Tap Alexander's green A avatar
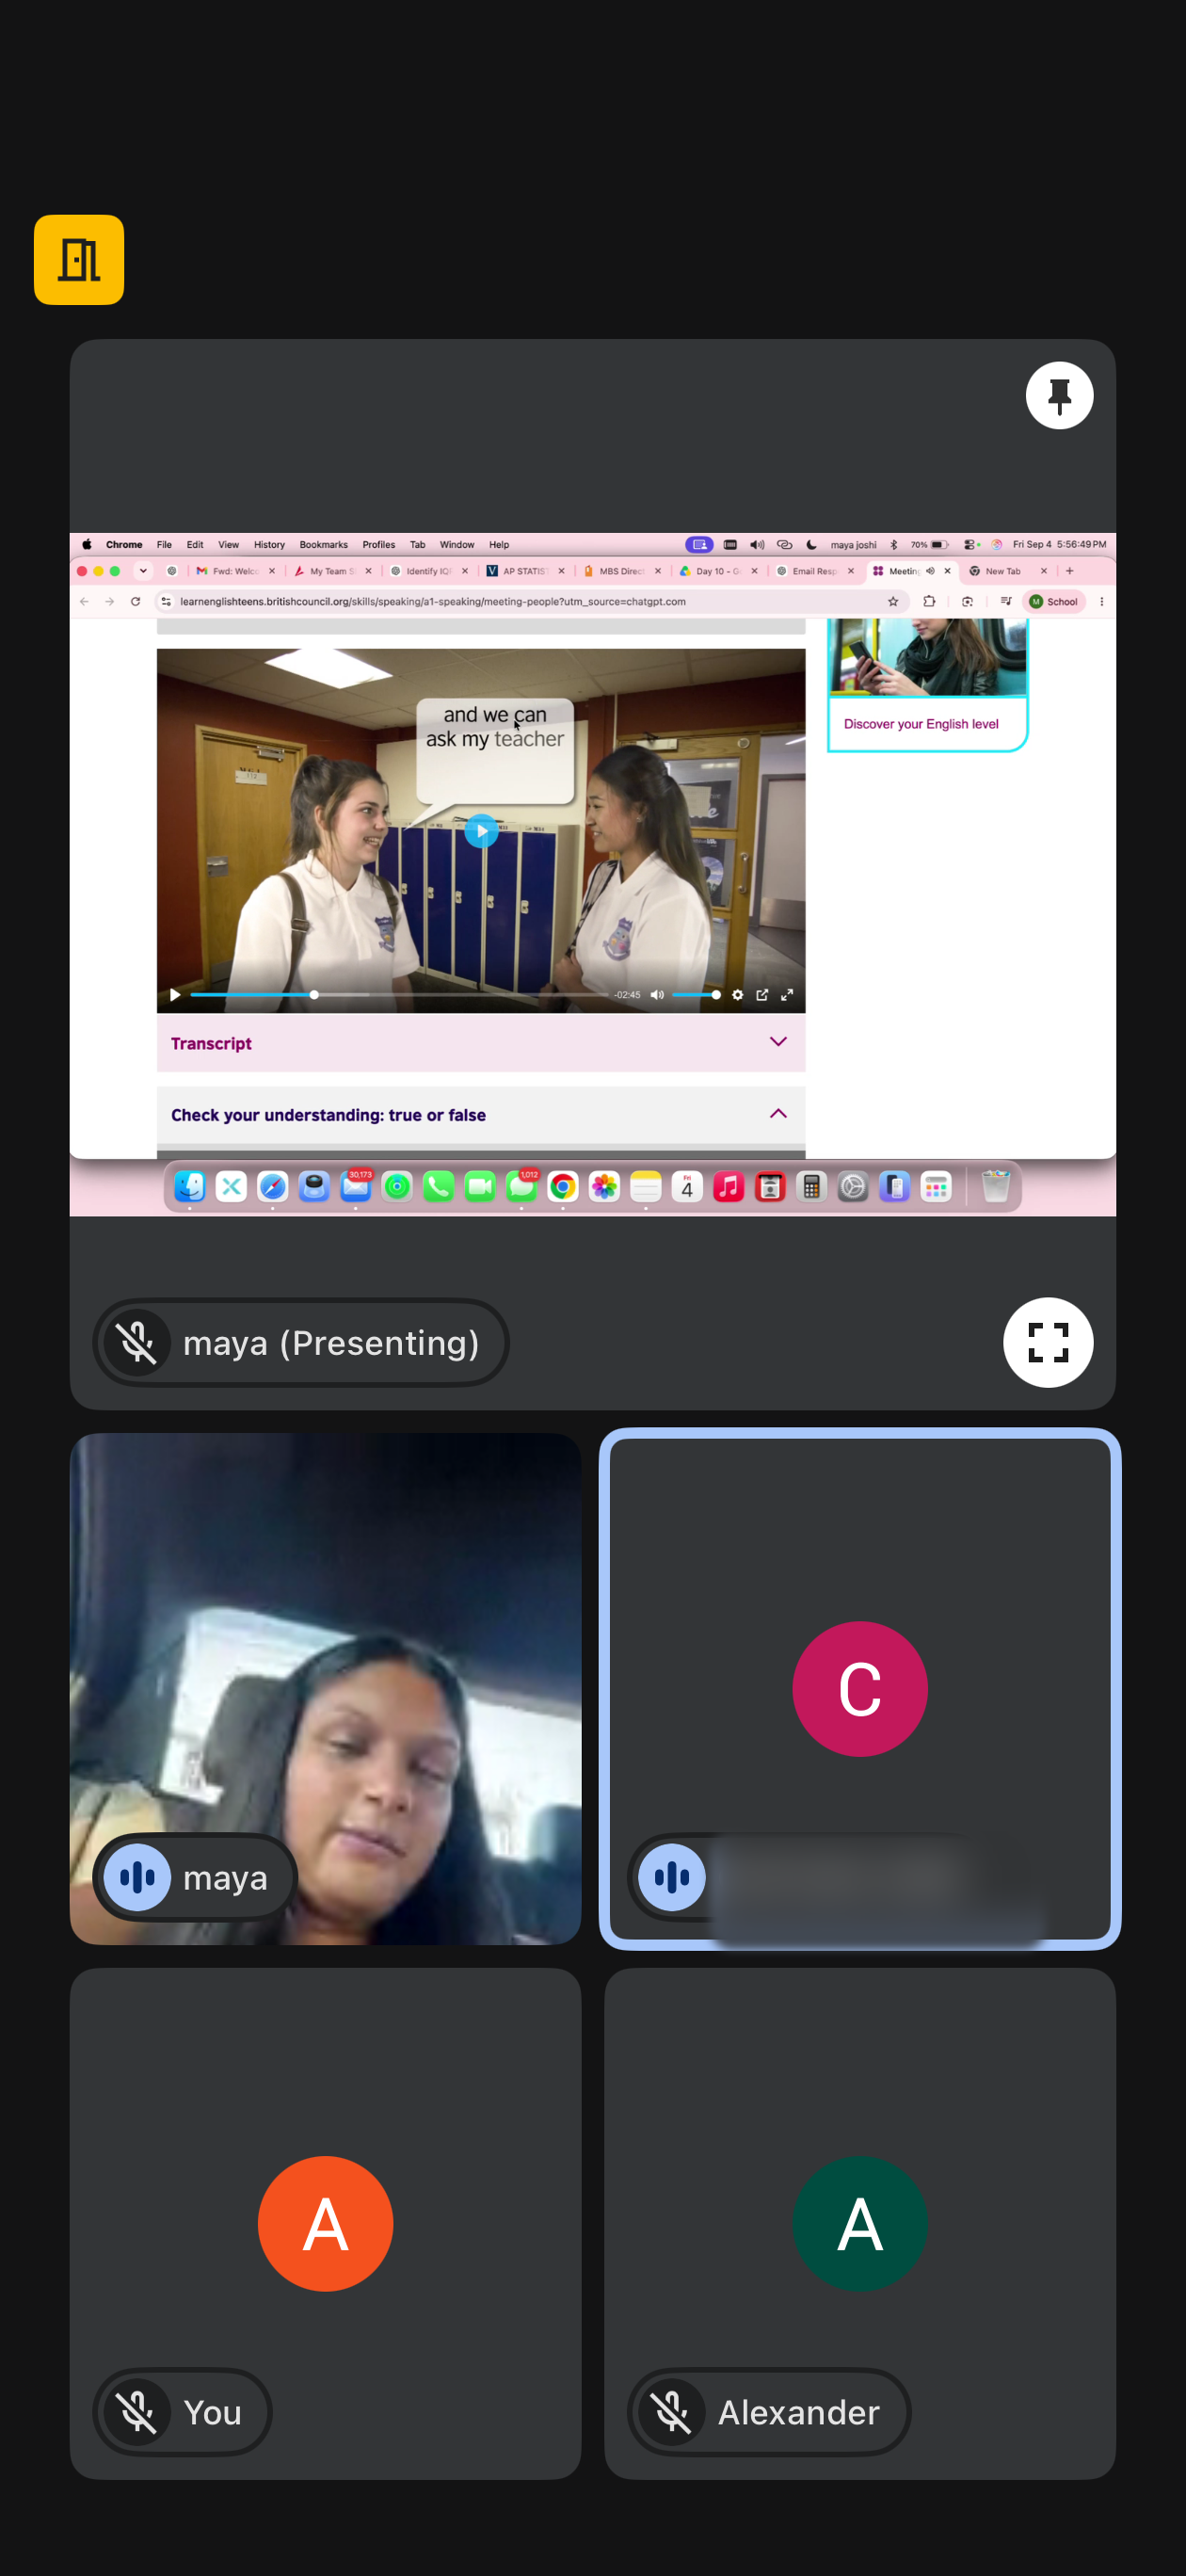Image resolution: width=1186 pixels, height=2576 pixels. [860, 2223]
